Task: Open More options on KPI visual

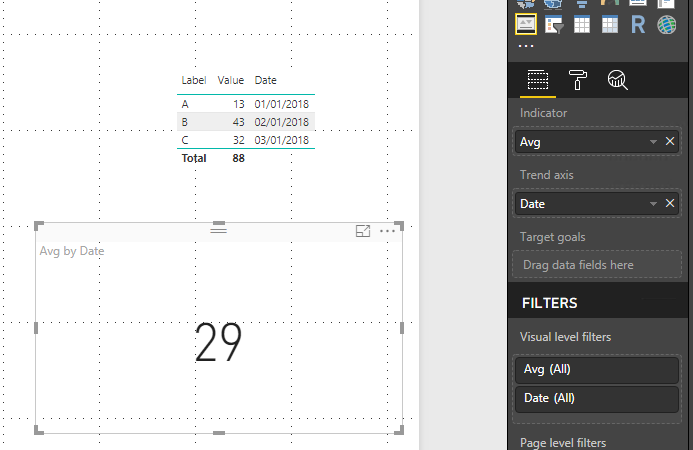Action: click(388, 231)
